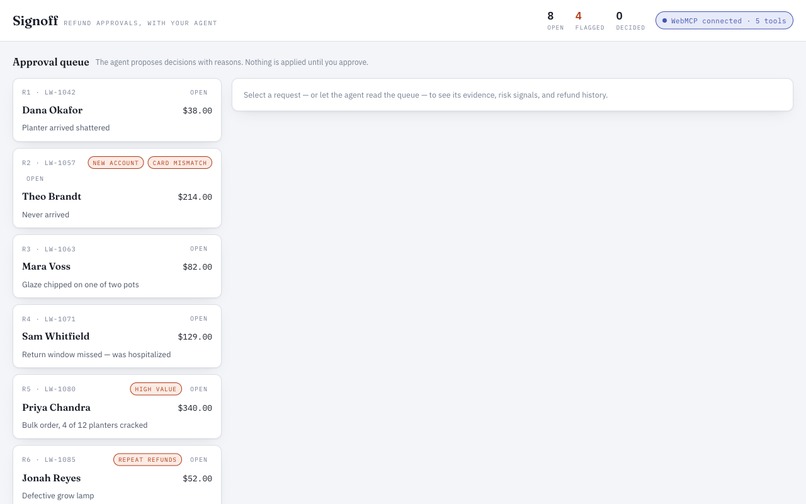Click 'Never arrived' reason text
This screenshot has height=504, width=806.
(x=46, y=214)
